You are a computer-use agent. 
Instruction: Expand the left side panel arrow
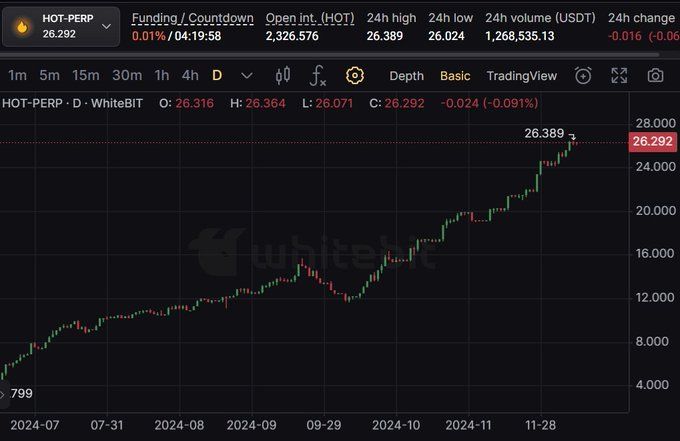point(3,394)
